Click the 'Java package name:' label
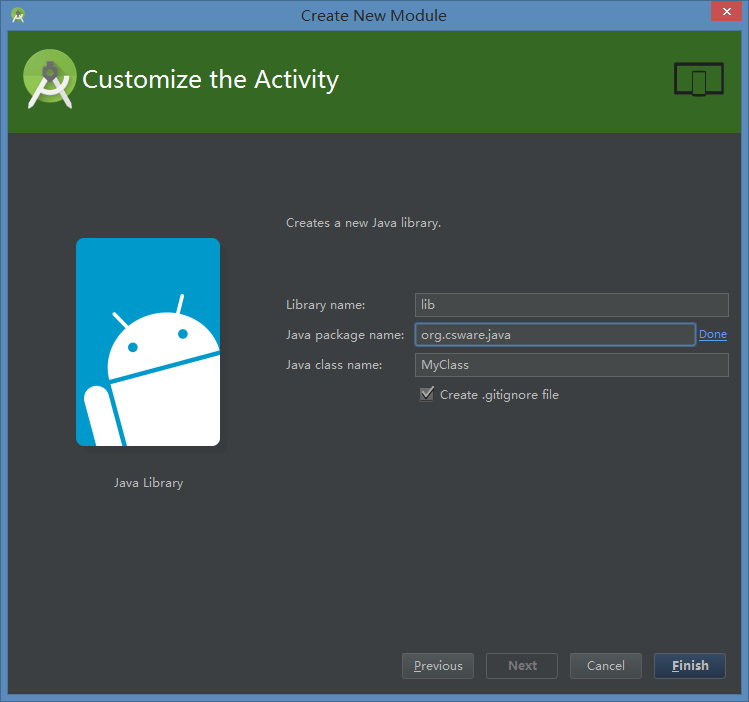The height and width of the screenshot is (702, 749). [x=344, y=335]
